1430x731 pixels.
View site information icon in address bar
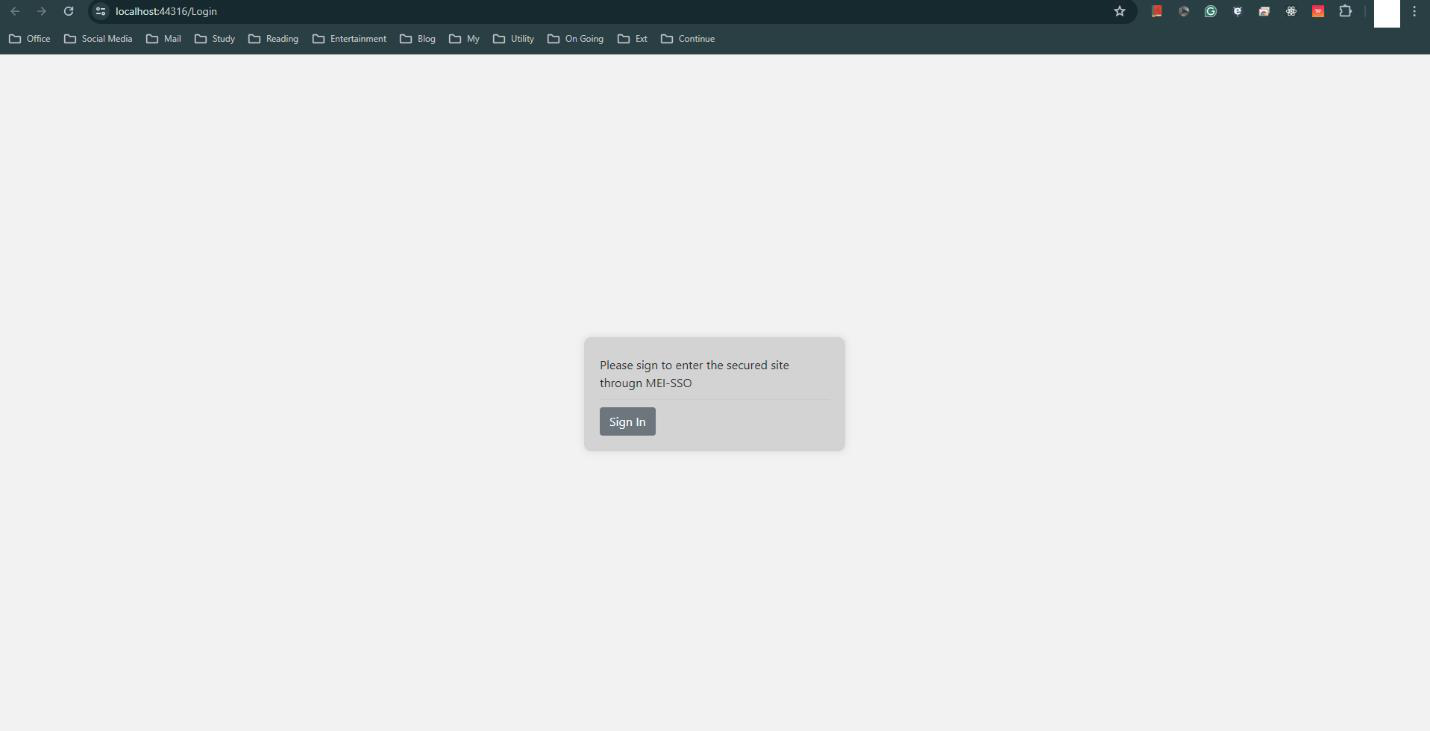point(100,11)
